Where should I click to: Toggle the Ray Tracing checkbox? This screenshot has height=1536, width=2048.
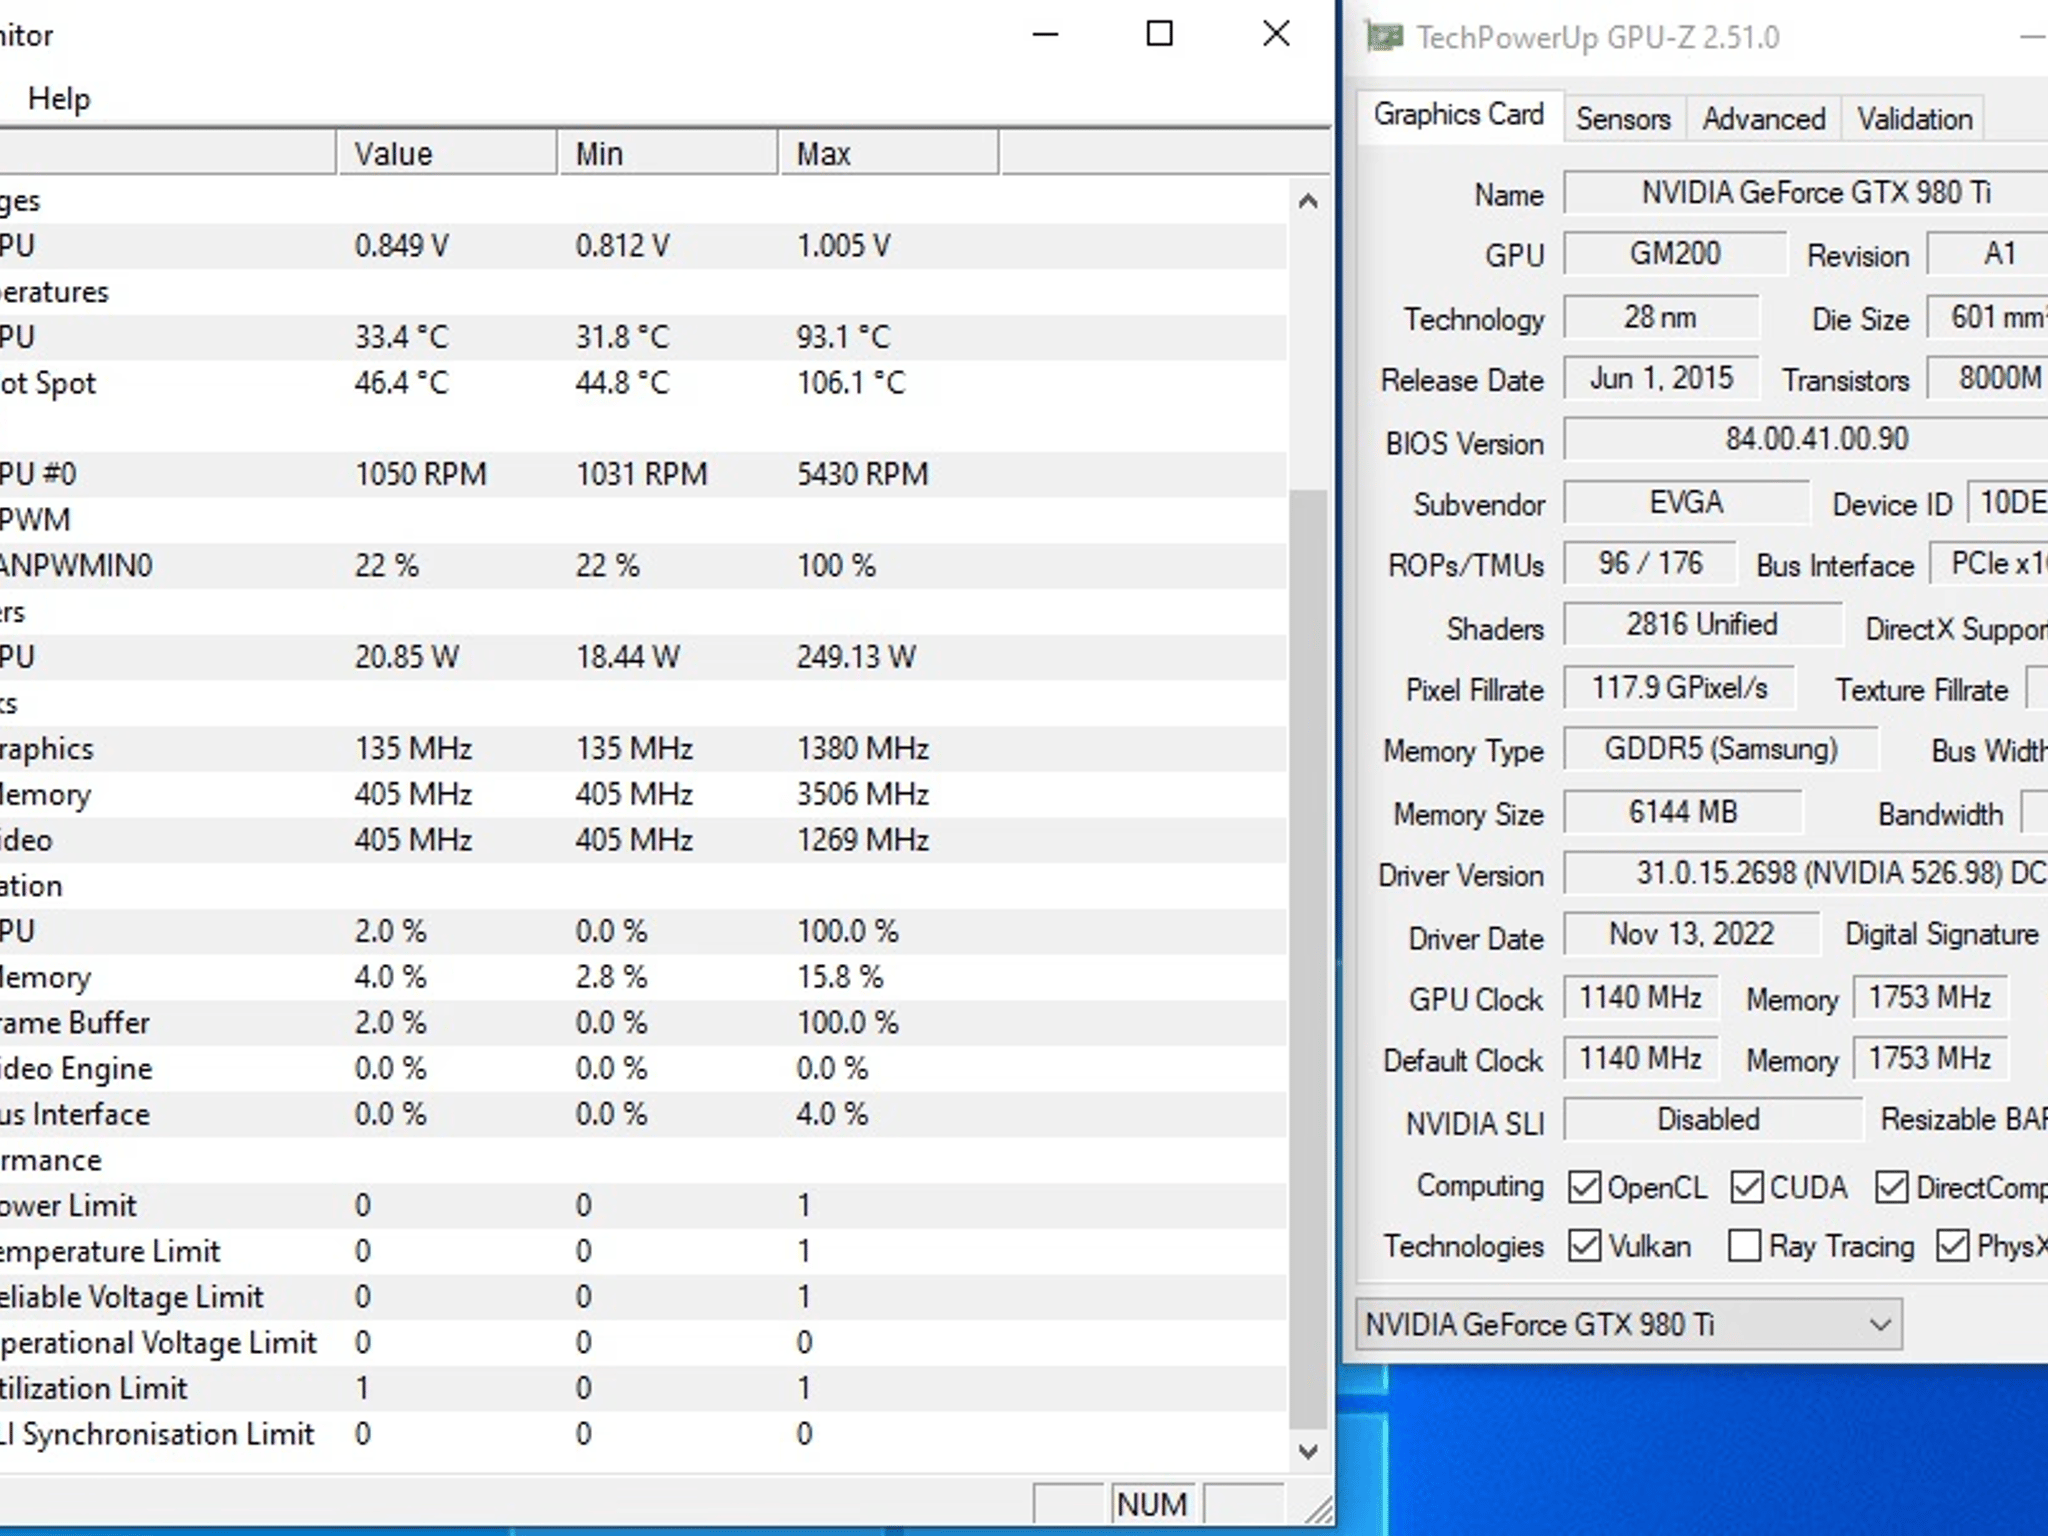pos(1744,1246)
